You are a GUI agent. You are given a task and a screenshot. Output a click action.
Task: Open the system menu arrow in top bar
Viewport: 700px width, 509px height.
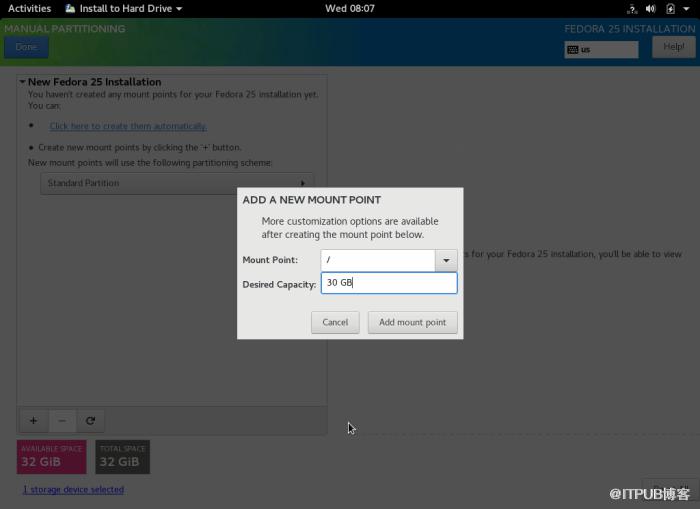pos(686,8)
